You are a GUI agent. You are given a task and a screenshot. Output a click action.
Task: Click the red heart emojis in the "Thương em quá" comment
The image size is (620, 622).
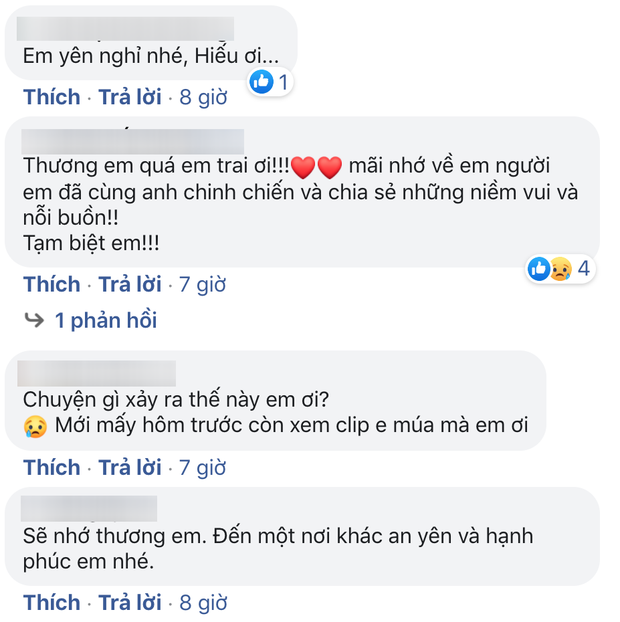pyautogui.click(x=317, y=165)
